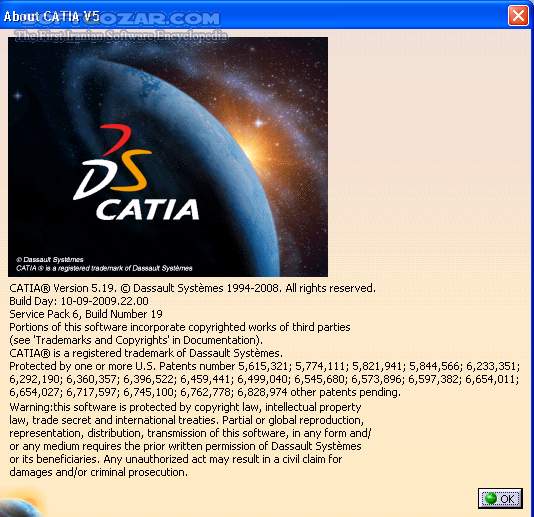
Task: Click 'or any medium requires the prior written' line
Action: pos(185,446)
